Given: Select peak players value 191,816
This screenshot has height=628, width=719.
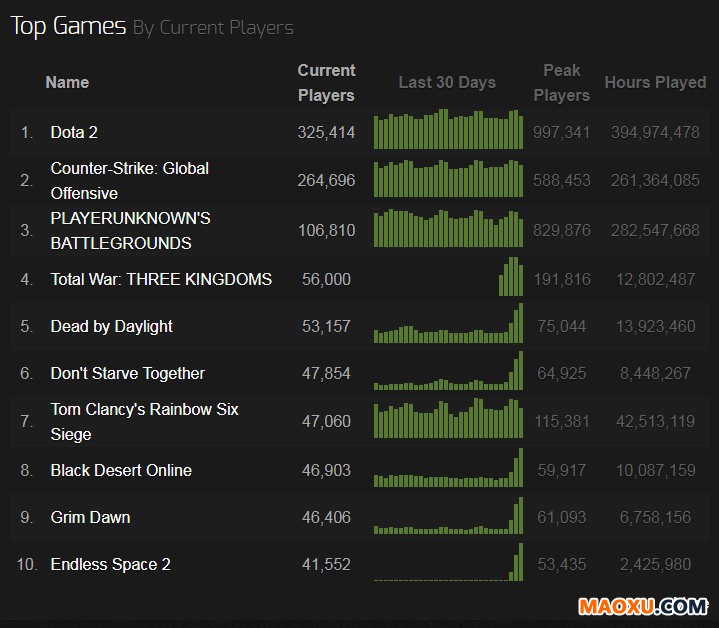Looking at the screenshot, I should point(561,279).
